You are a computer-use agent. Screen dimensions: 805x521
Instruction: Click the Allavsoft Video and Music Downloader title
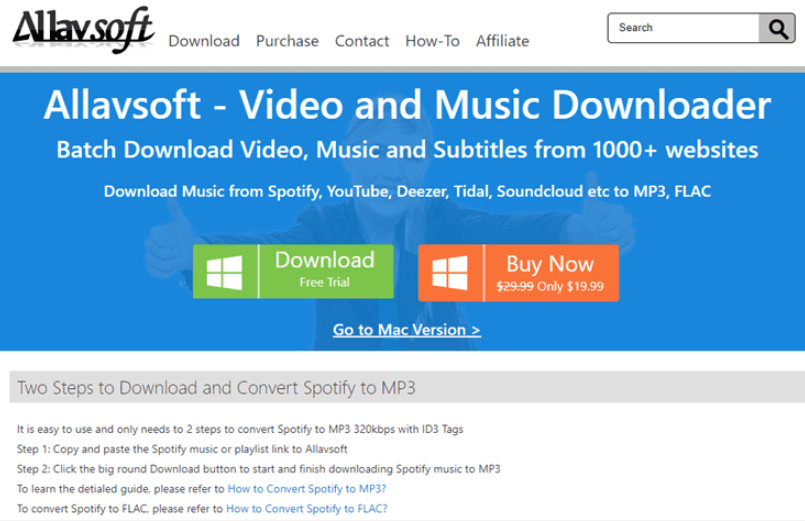(x=407, y=106)
